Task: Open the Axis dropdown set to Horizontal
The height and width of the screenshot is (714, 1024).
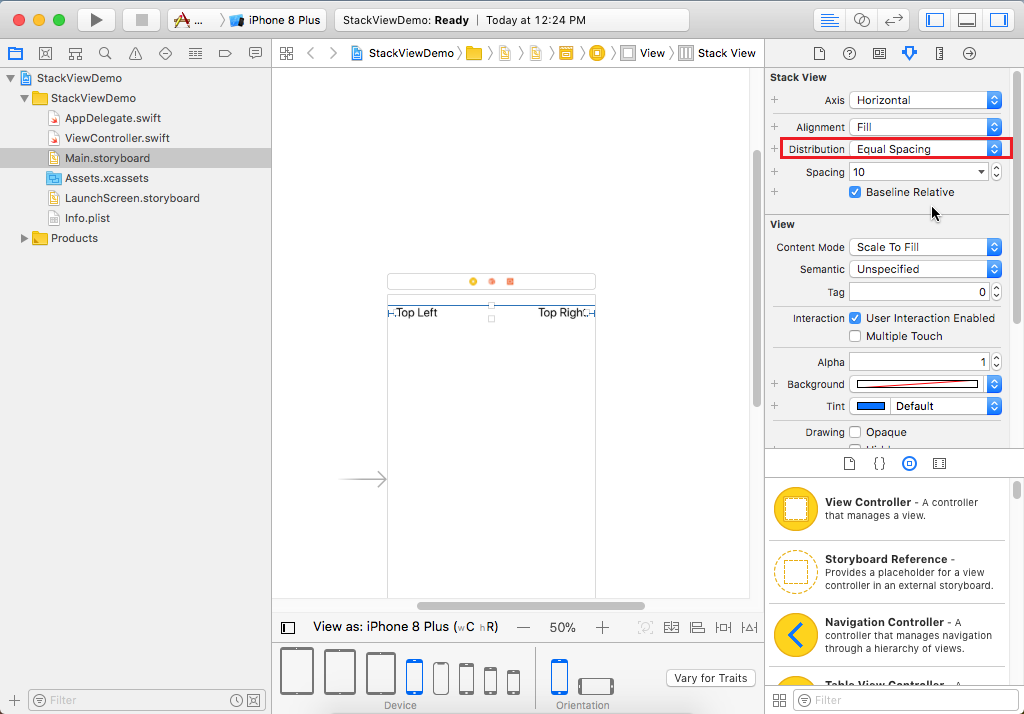Action: pyautogui.click(x=925, y=100)
